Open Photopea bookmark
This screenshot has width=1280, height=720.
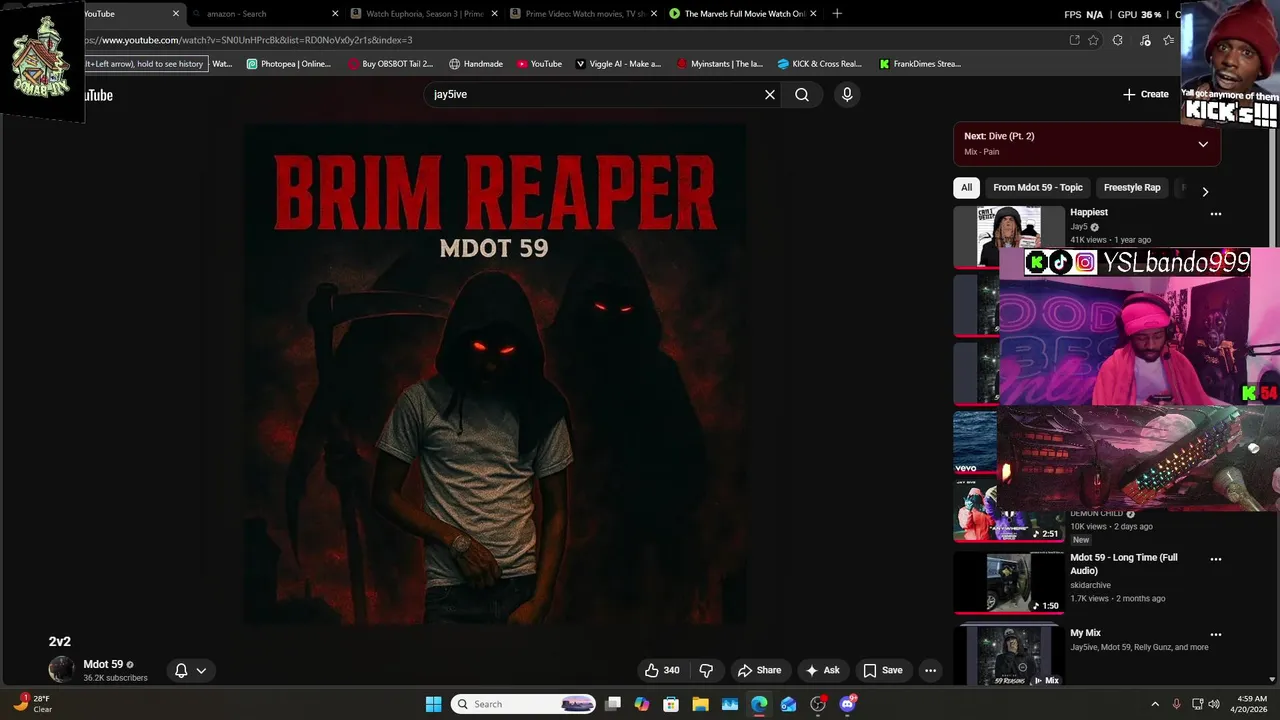(x=288, y=64)
